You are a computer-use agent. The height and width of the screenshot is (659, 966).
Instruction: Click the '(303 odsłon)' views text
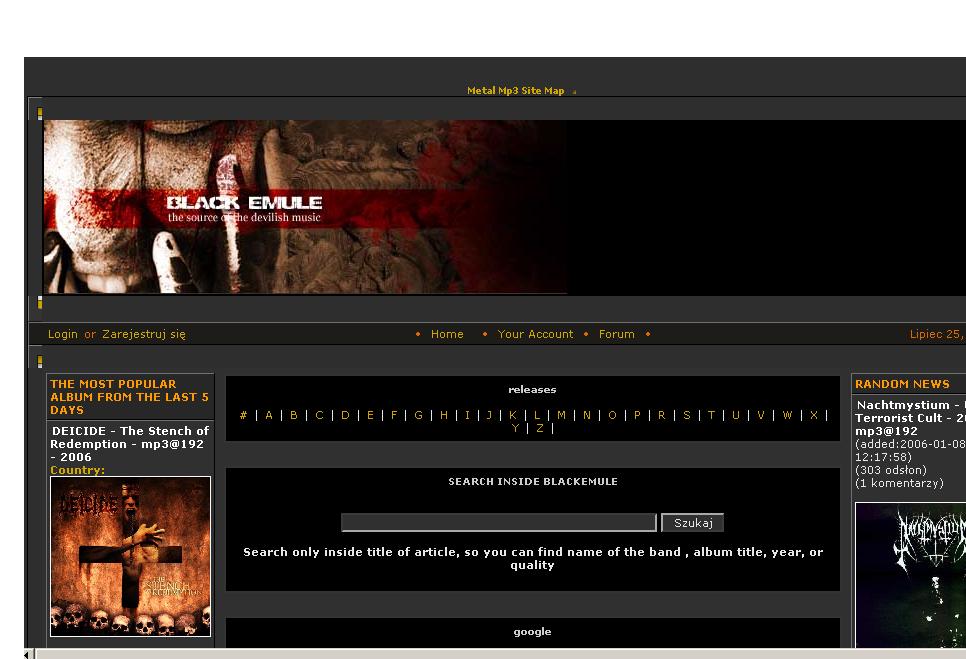(x=891, y=470)
